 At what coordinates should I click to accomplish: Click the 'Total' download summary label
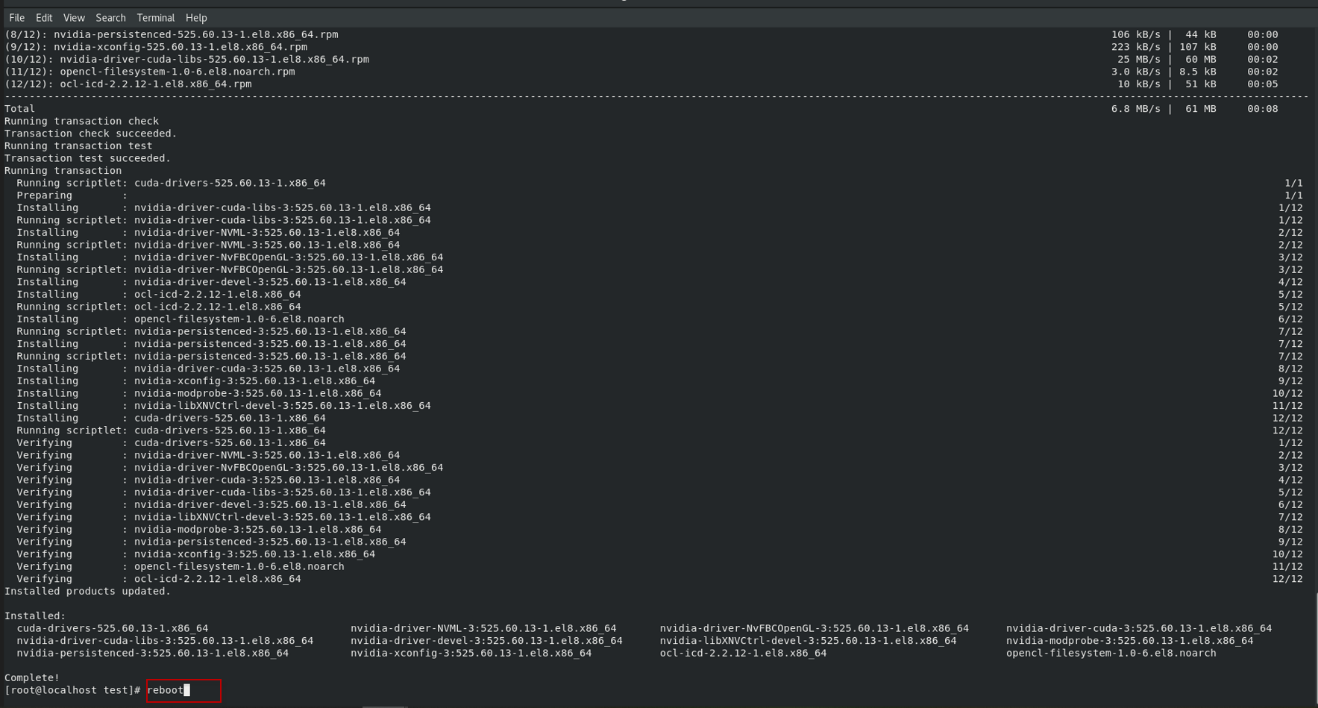(19, 108)
